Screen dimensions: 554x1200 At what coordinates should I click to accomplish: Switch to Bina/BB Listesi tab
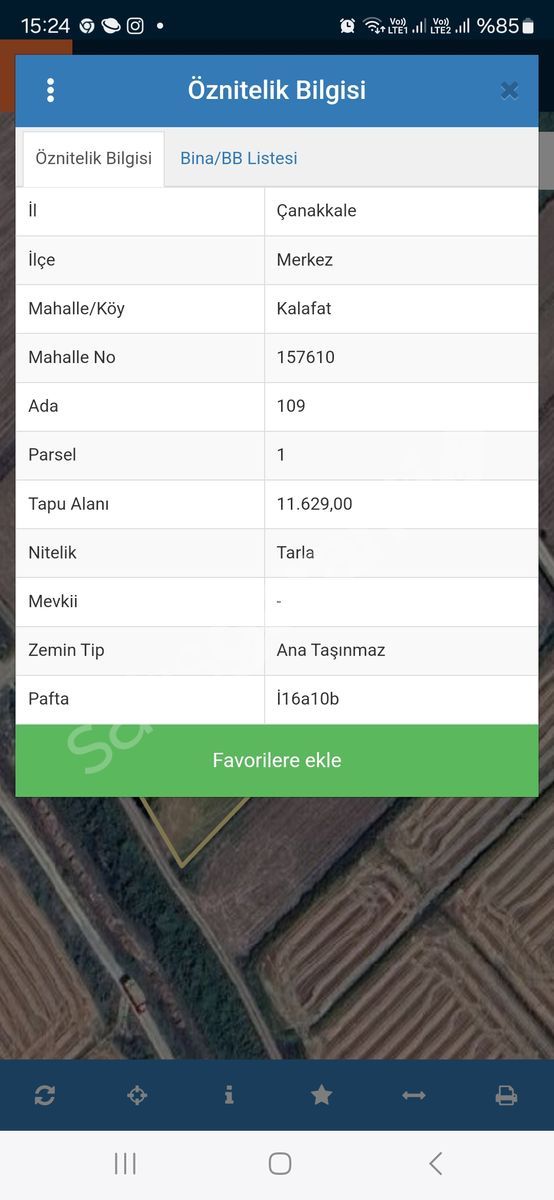pos(239,158)
